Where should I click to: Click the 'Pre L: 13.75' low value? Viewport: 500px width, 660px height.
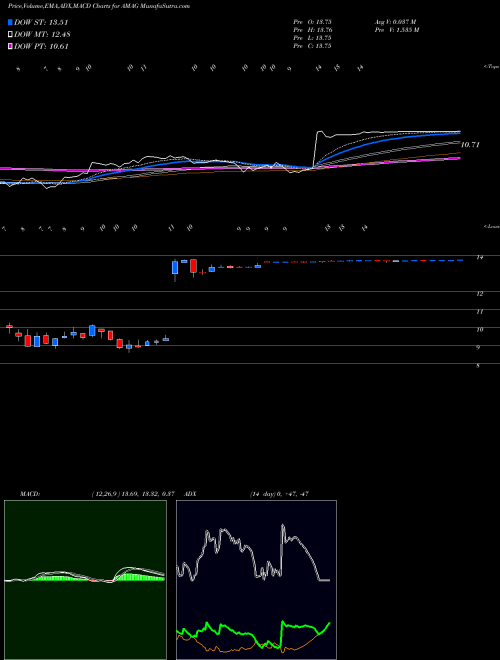point(312,38)
